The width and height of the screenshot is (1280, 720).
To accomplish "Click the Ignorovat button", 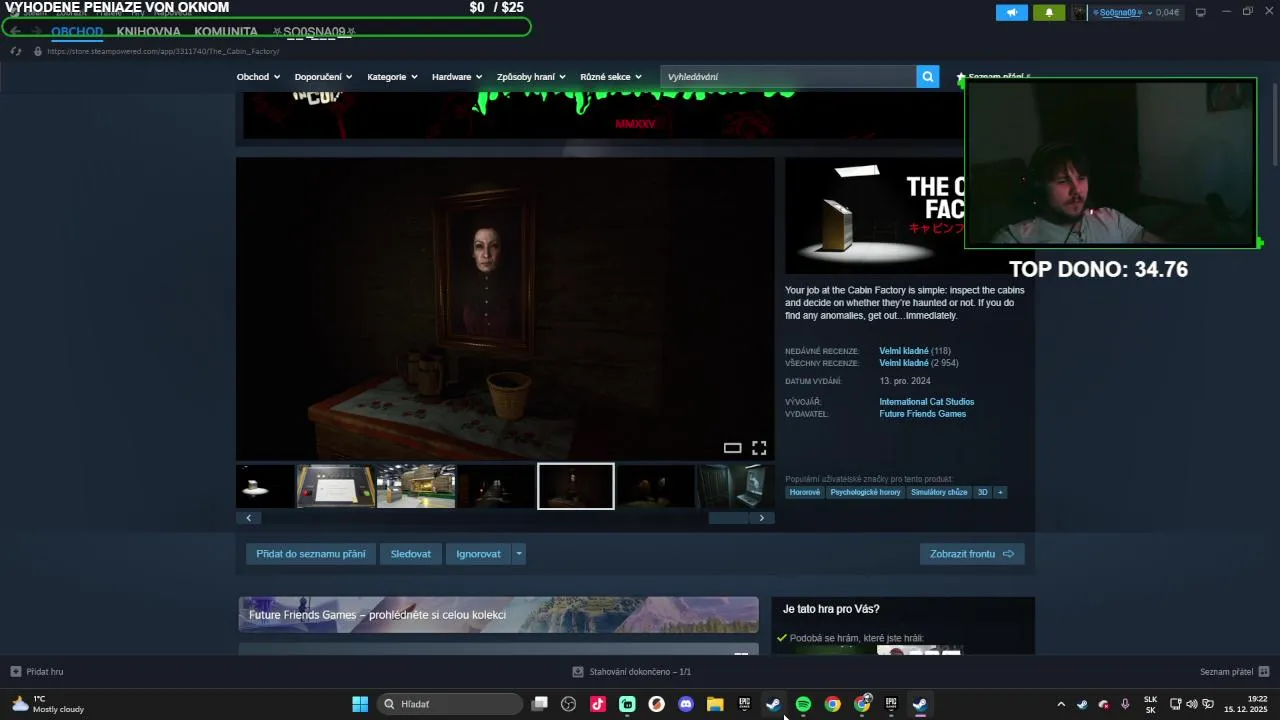I will [479, 554].
